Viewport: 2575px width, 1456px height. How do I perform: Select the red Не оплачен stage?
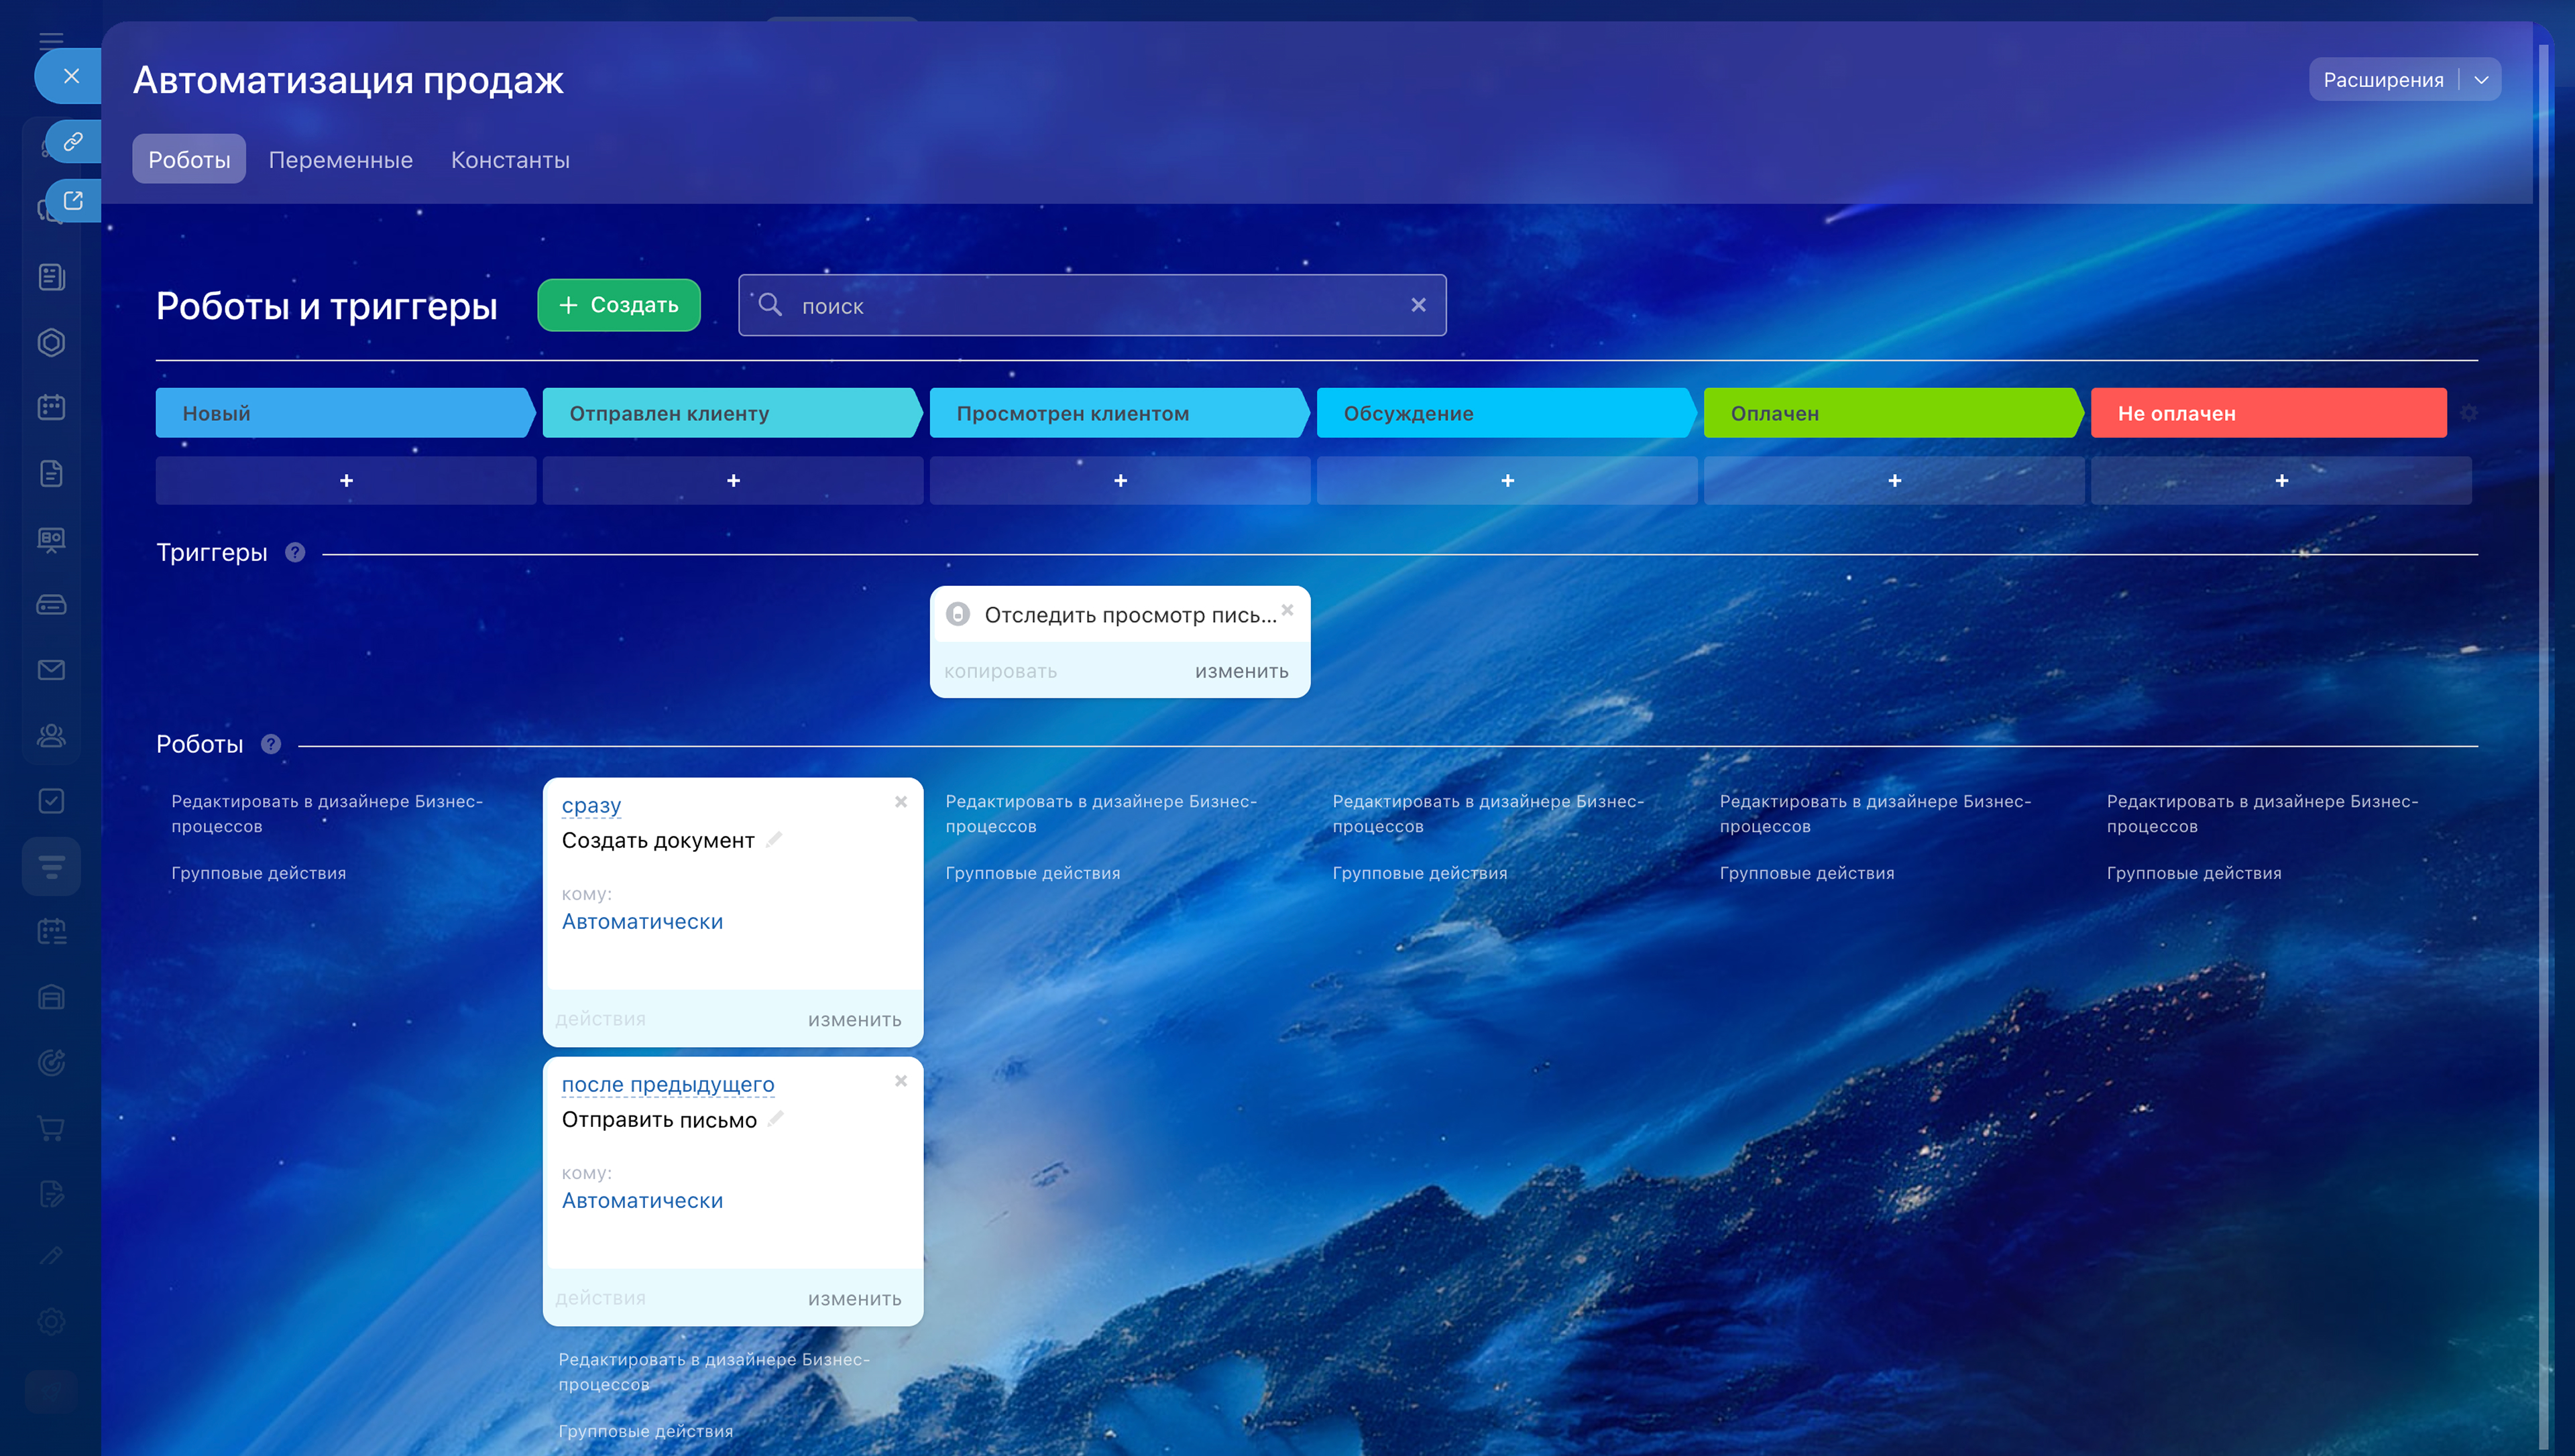(x=2267, y=413)
